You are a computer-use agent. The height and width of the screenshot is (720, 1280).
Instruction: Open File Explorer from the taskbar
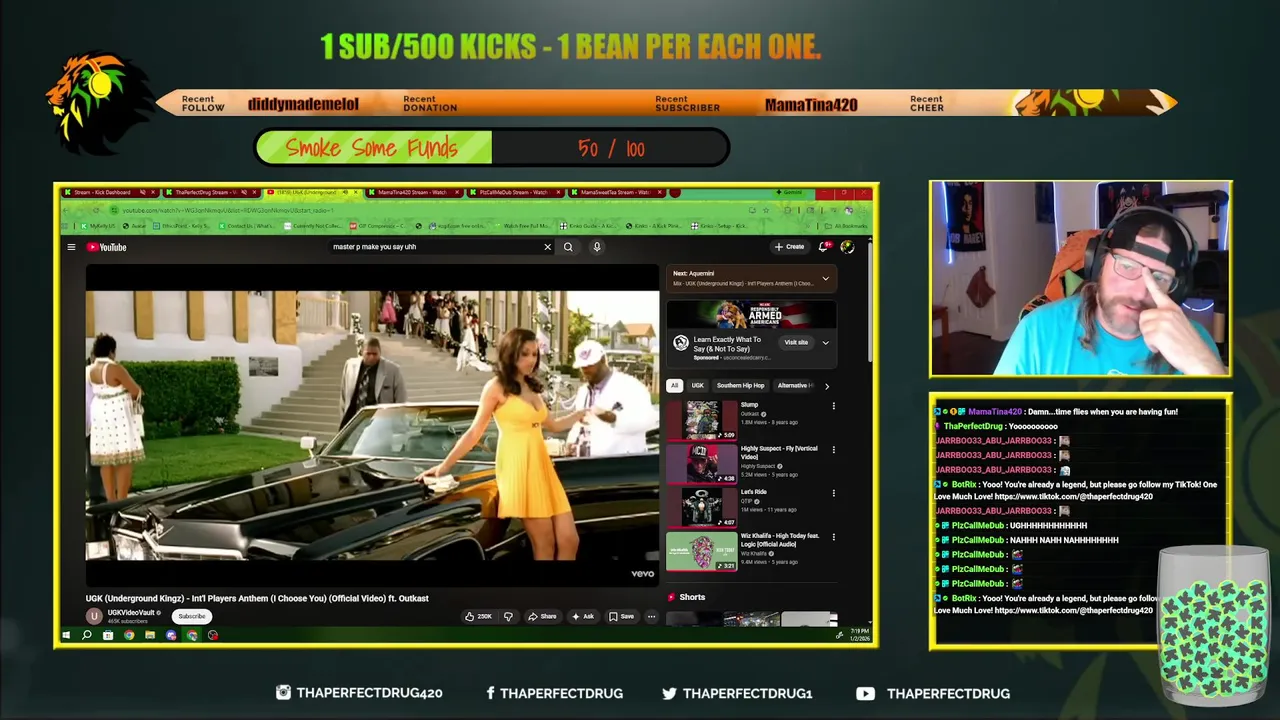pyautogui.click(x=150, y=635)
